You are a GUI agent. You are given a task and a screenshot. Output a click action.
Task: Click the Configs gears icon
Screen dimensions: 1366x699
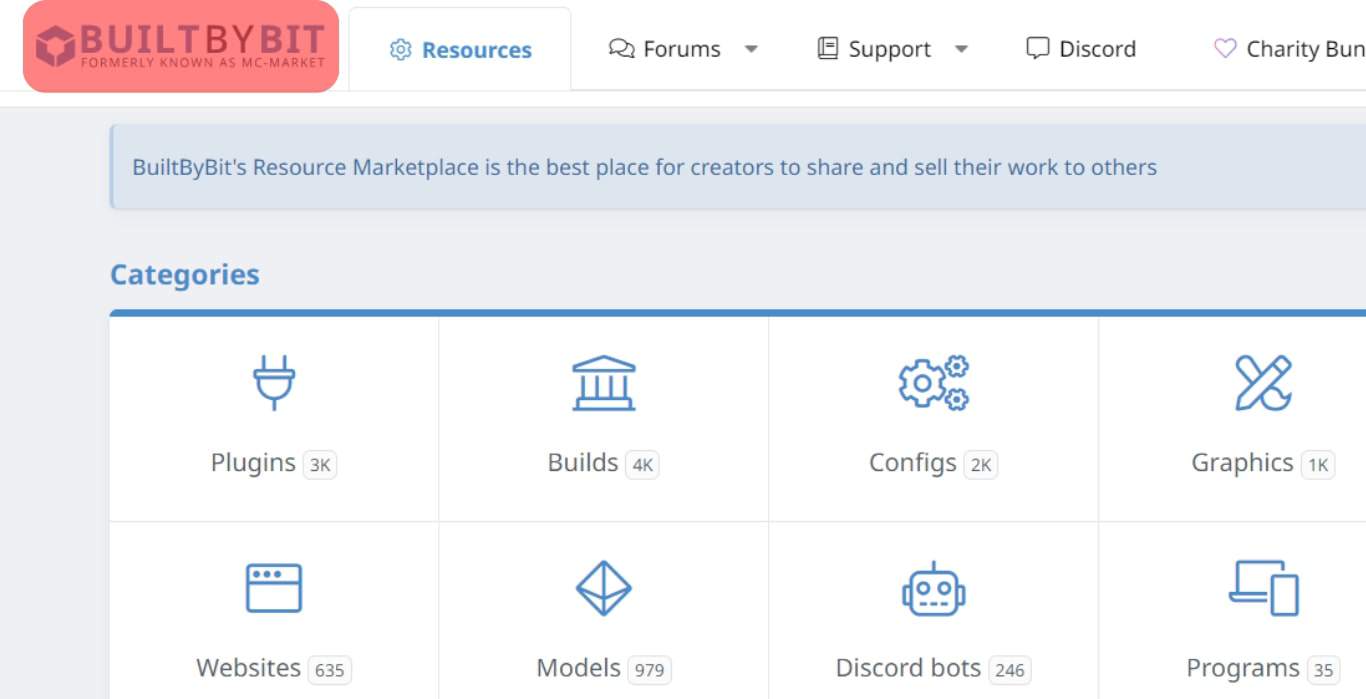pos(932,383)
